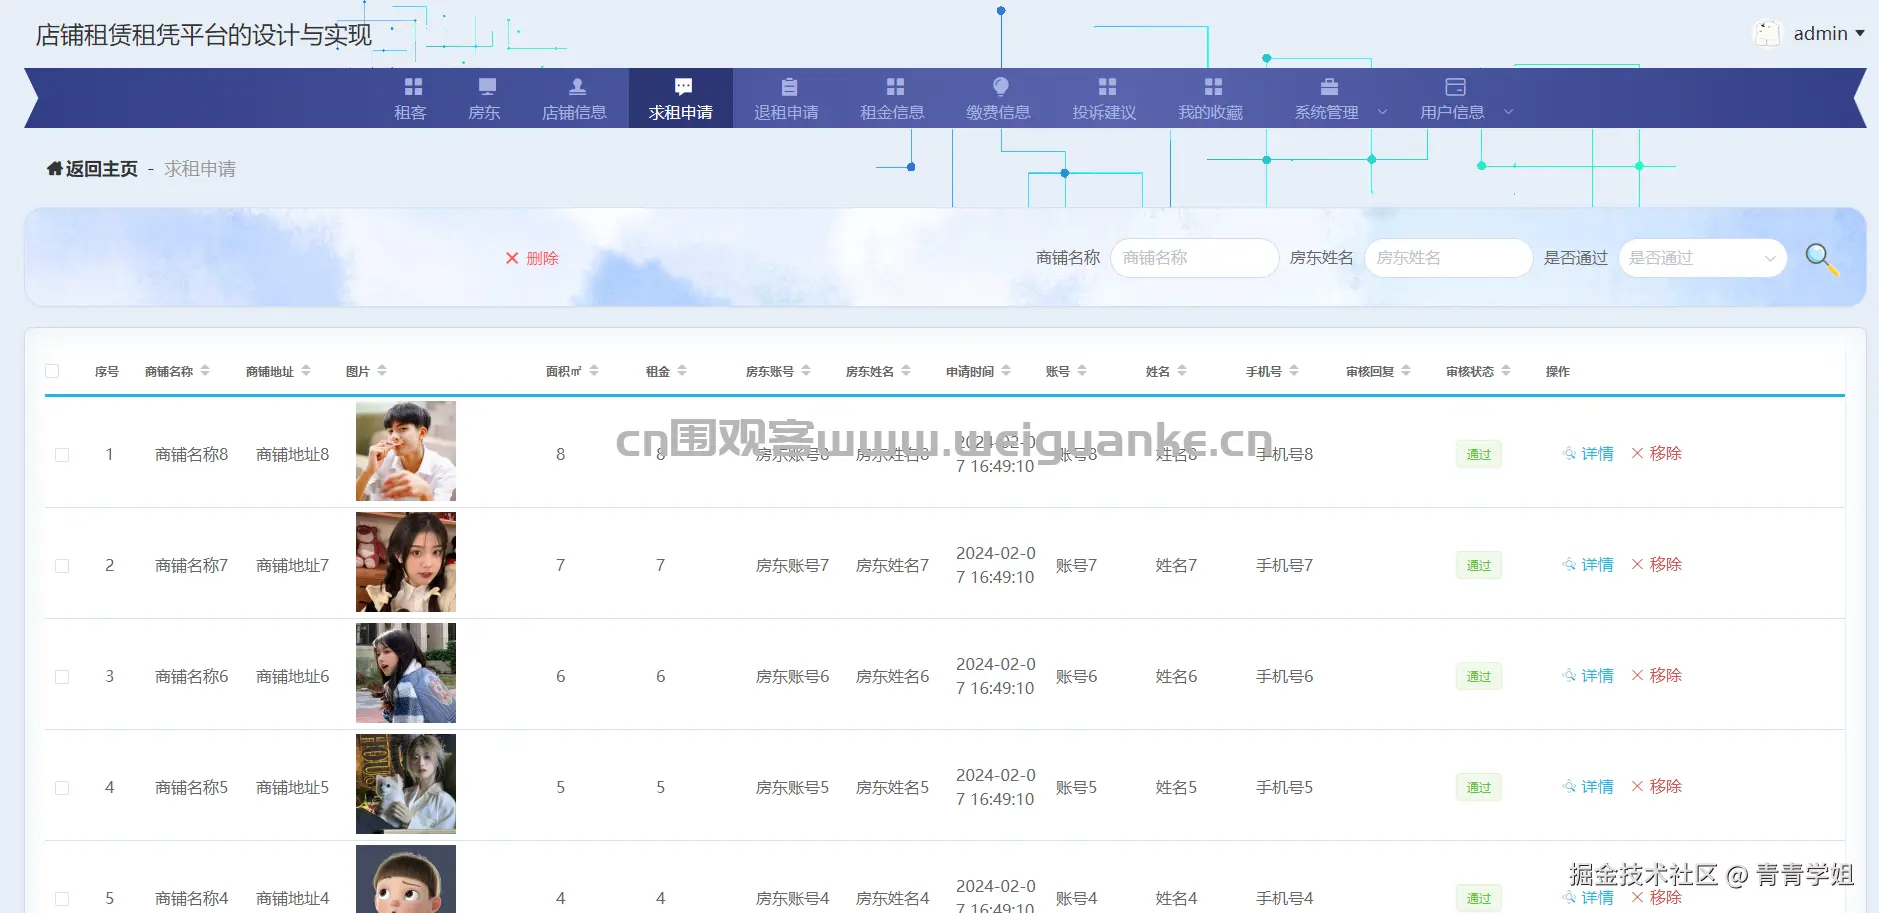Screen dimensions: 1879x913
Task: Open the photo thumbnail for 商铺名称5
Action: pos(406,784)
